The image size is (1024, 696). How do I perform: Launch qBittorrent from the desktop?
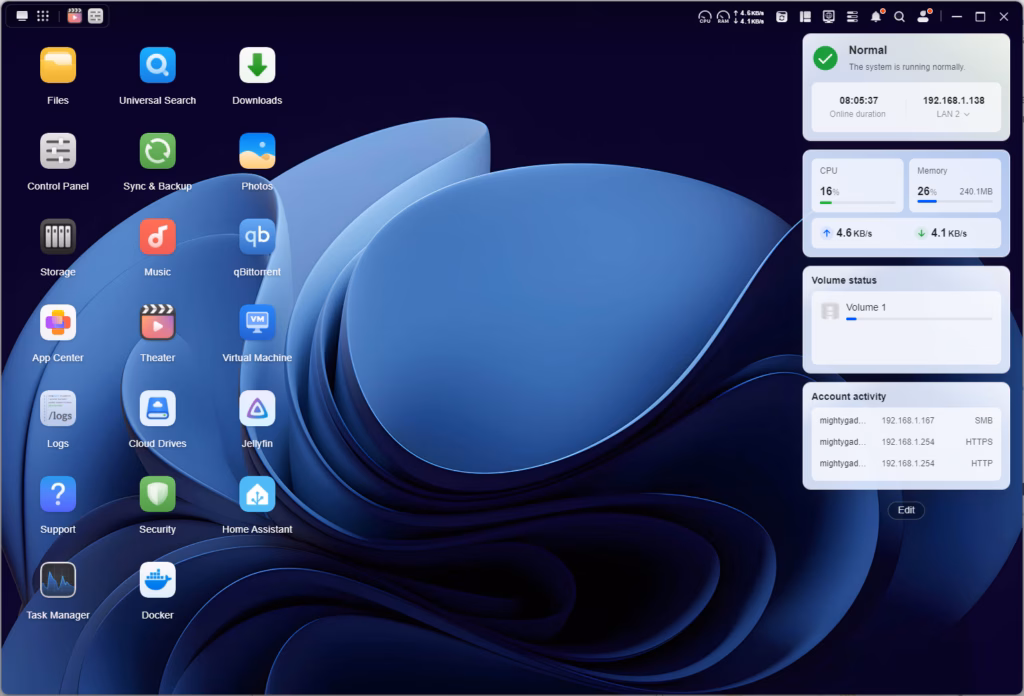(257, 238)
